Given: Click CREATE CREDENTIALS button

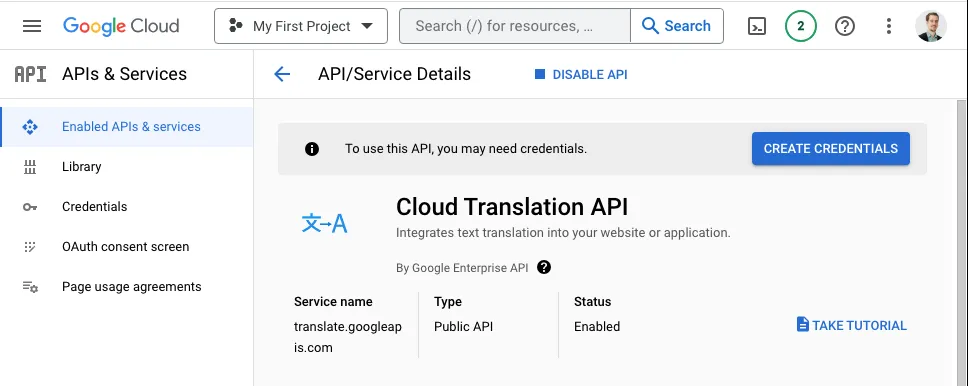Looking at the screenshot, I should coord(830,149).
